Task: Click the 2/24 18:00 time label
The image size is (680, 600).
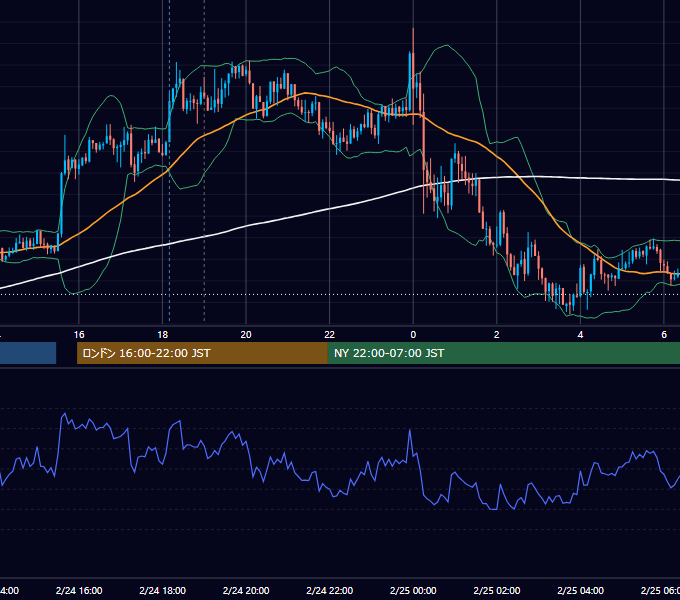Action: (163, 590)
